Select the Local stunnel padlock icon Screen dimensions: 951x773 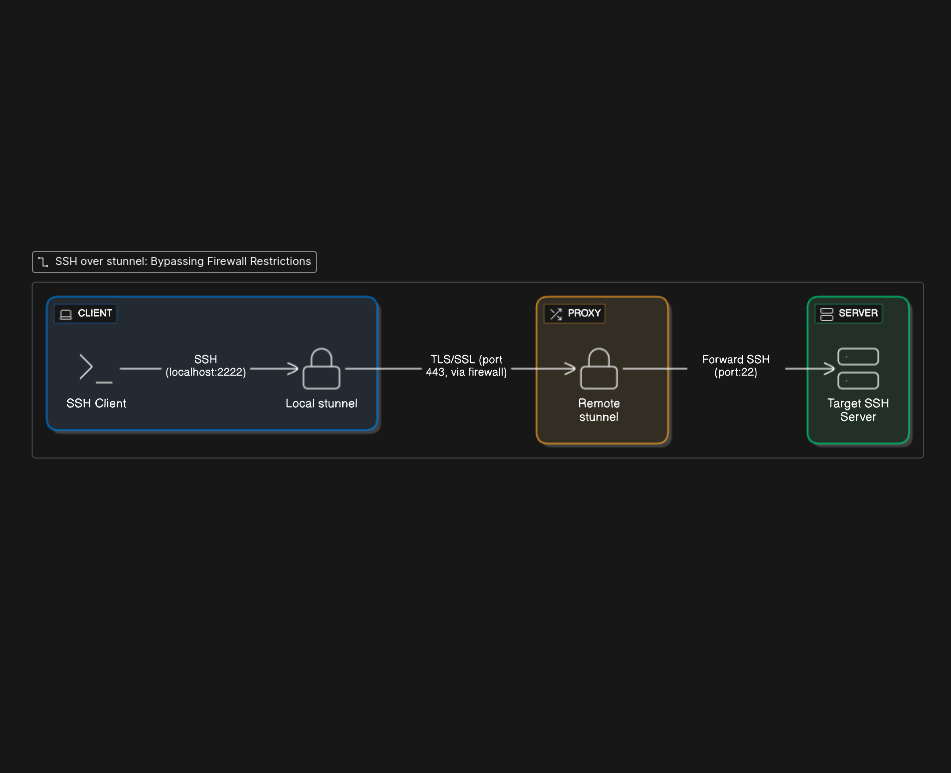point(321,368)
